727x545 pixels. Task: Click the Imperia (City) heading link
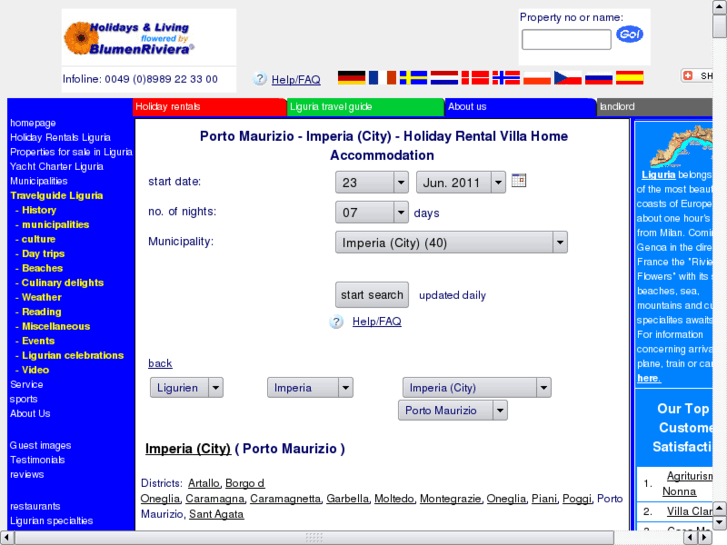click(188, 449)
